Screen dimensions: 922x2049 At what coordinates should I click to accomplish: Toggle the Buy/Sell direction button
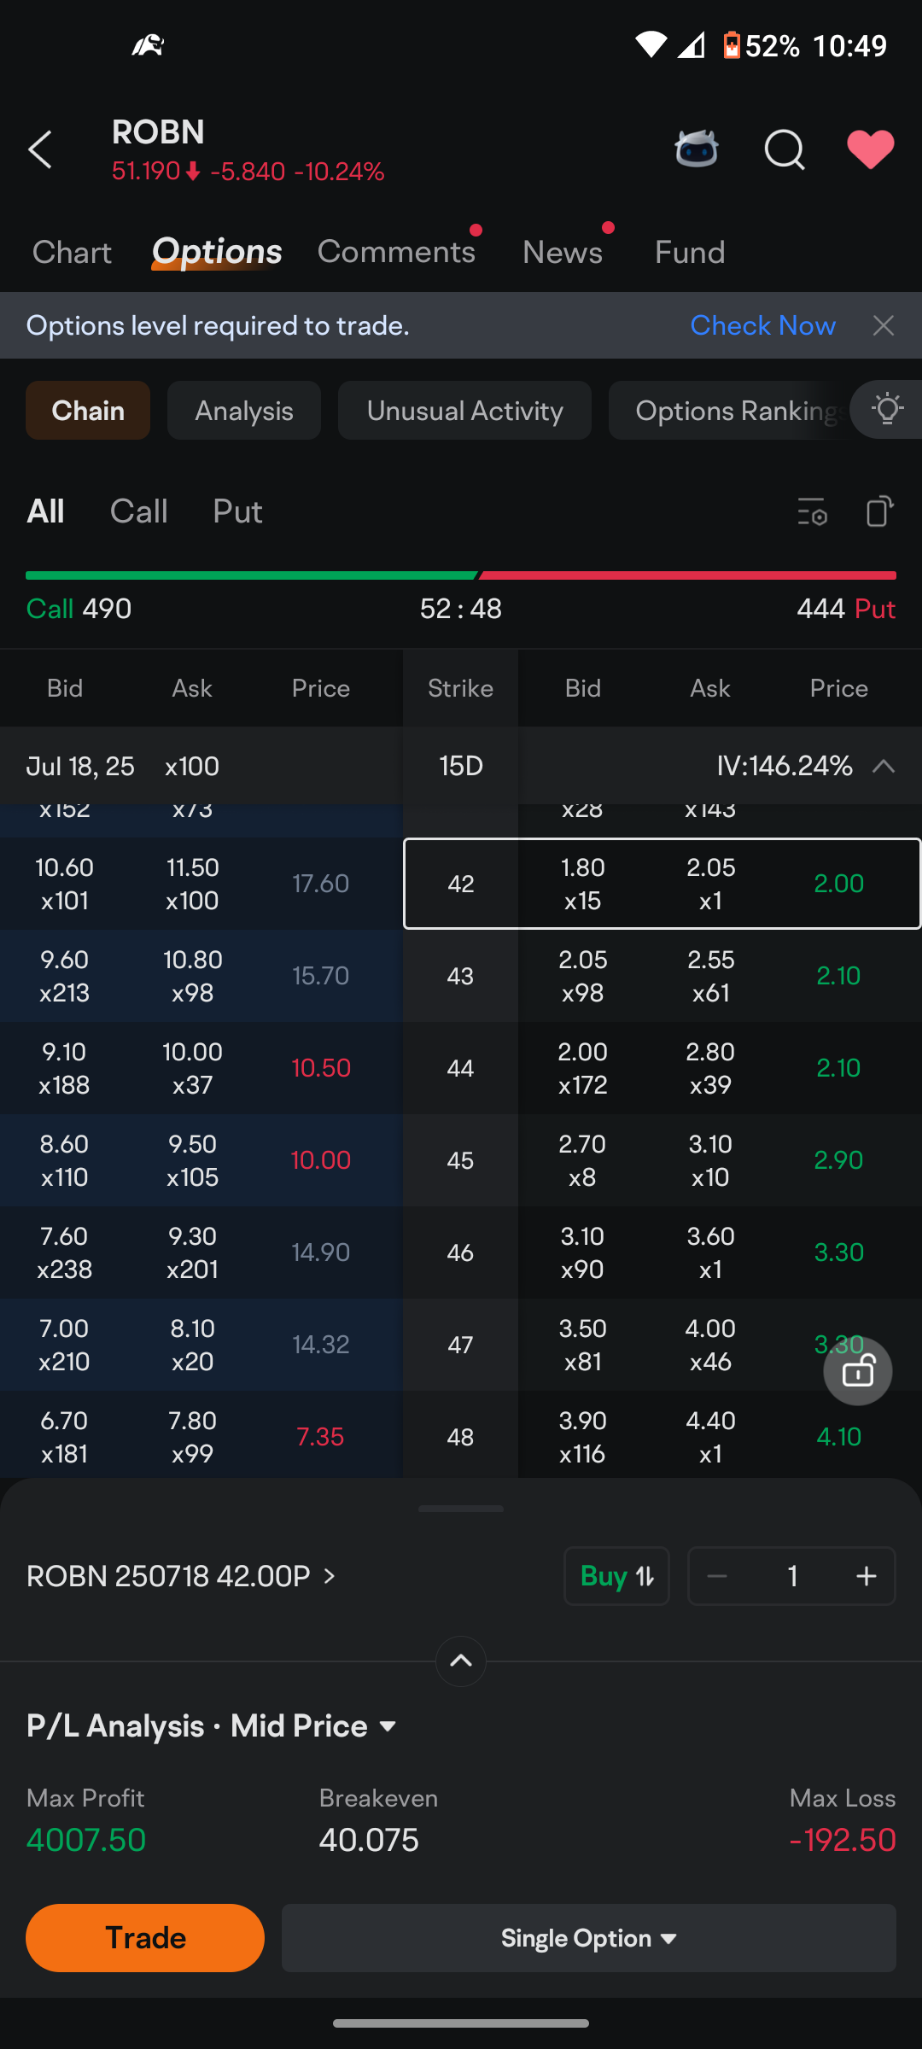point(617,1576)
